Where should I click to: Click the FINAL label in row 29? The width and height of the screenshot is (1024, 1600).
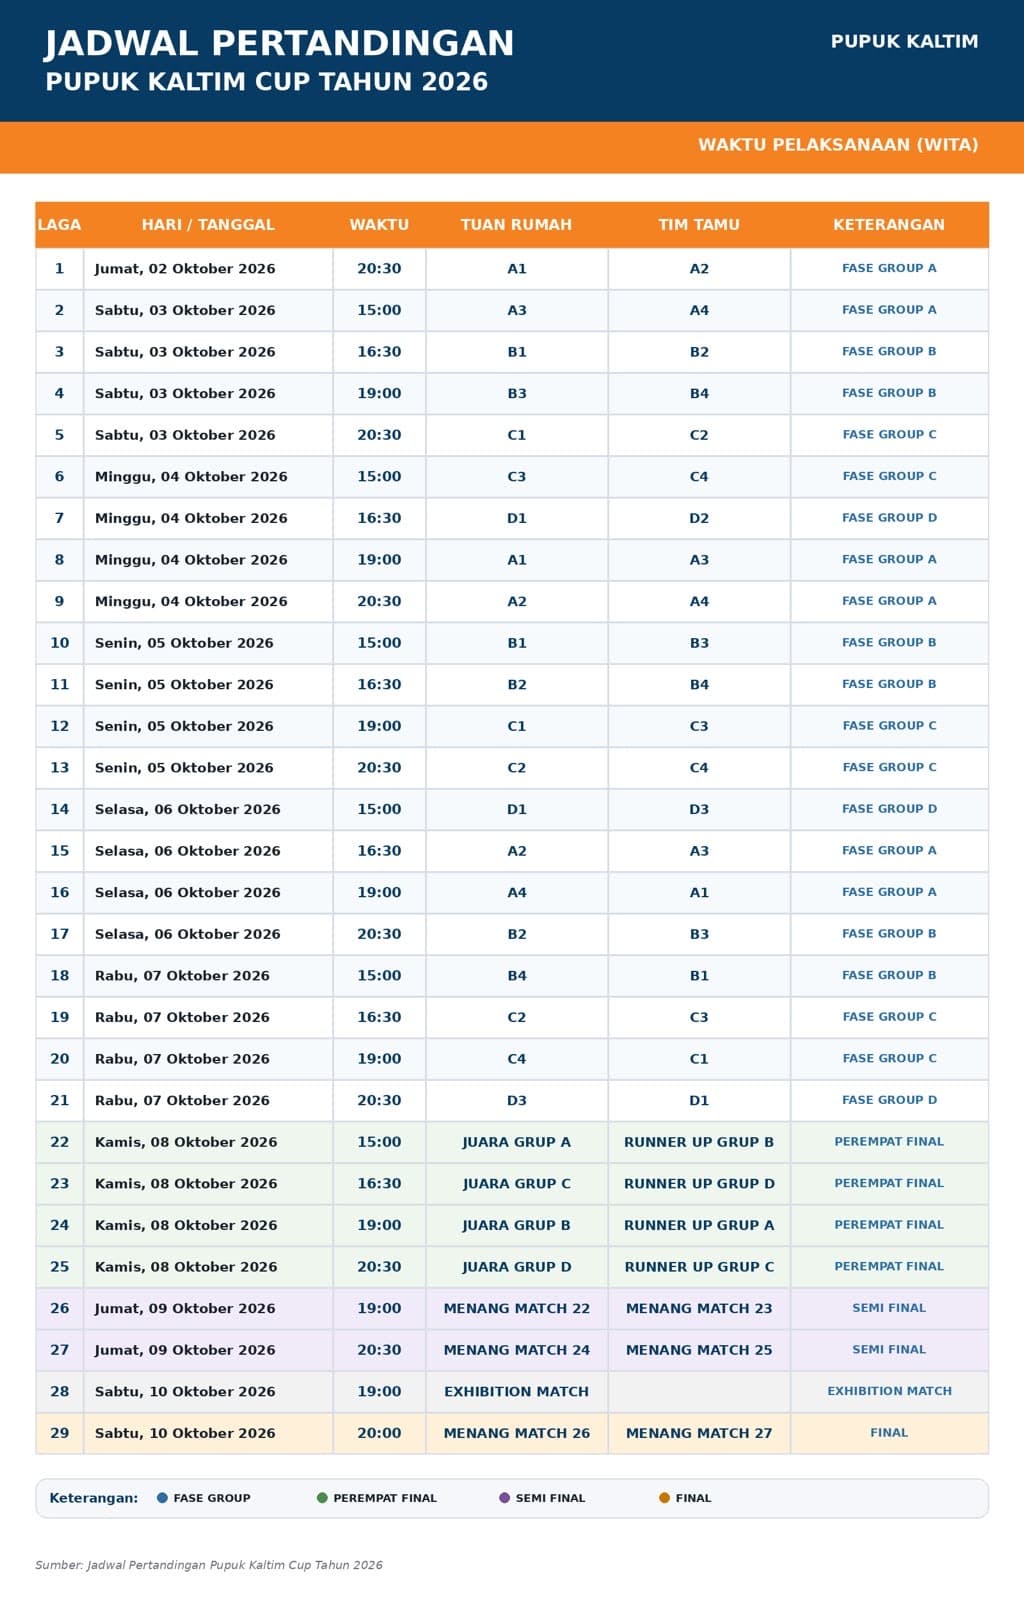point(889,1433)
